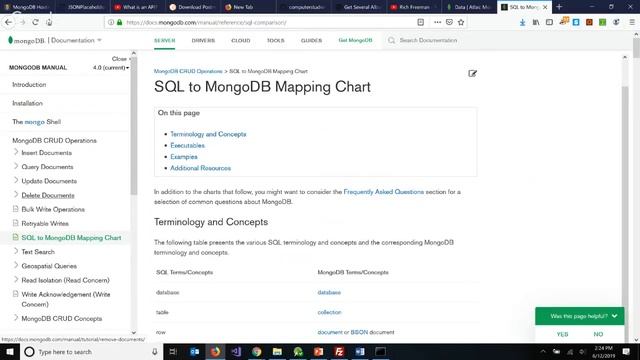Follow the Additional Resources link
This screenshot has width=640, height=360.
[200, 168]
